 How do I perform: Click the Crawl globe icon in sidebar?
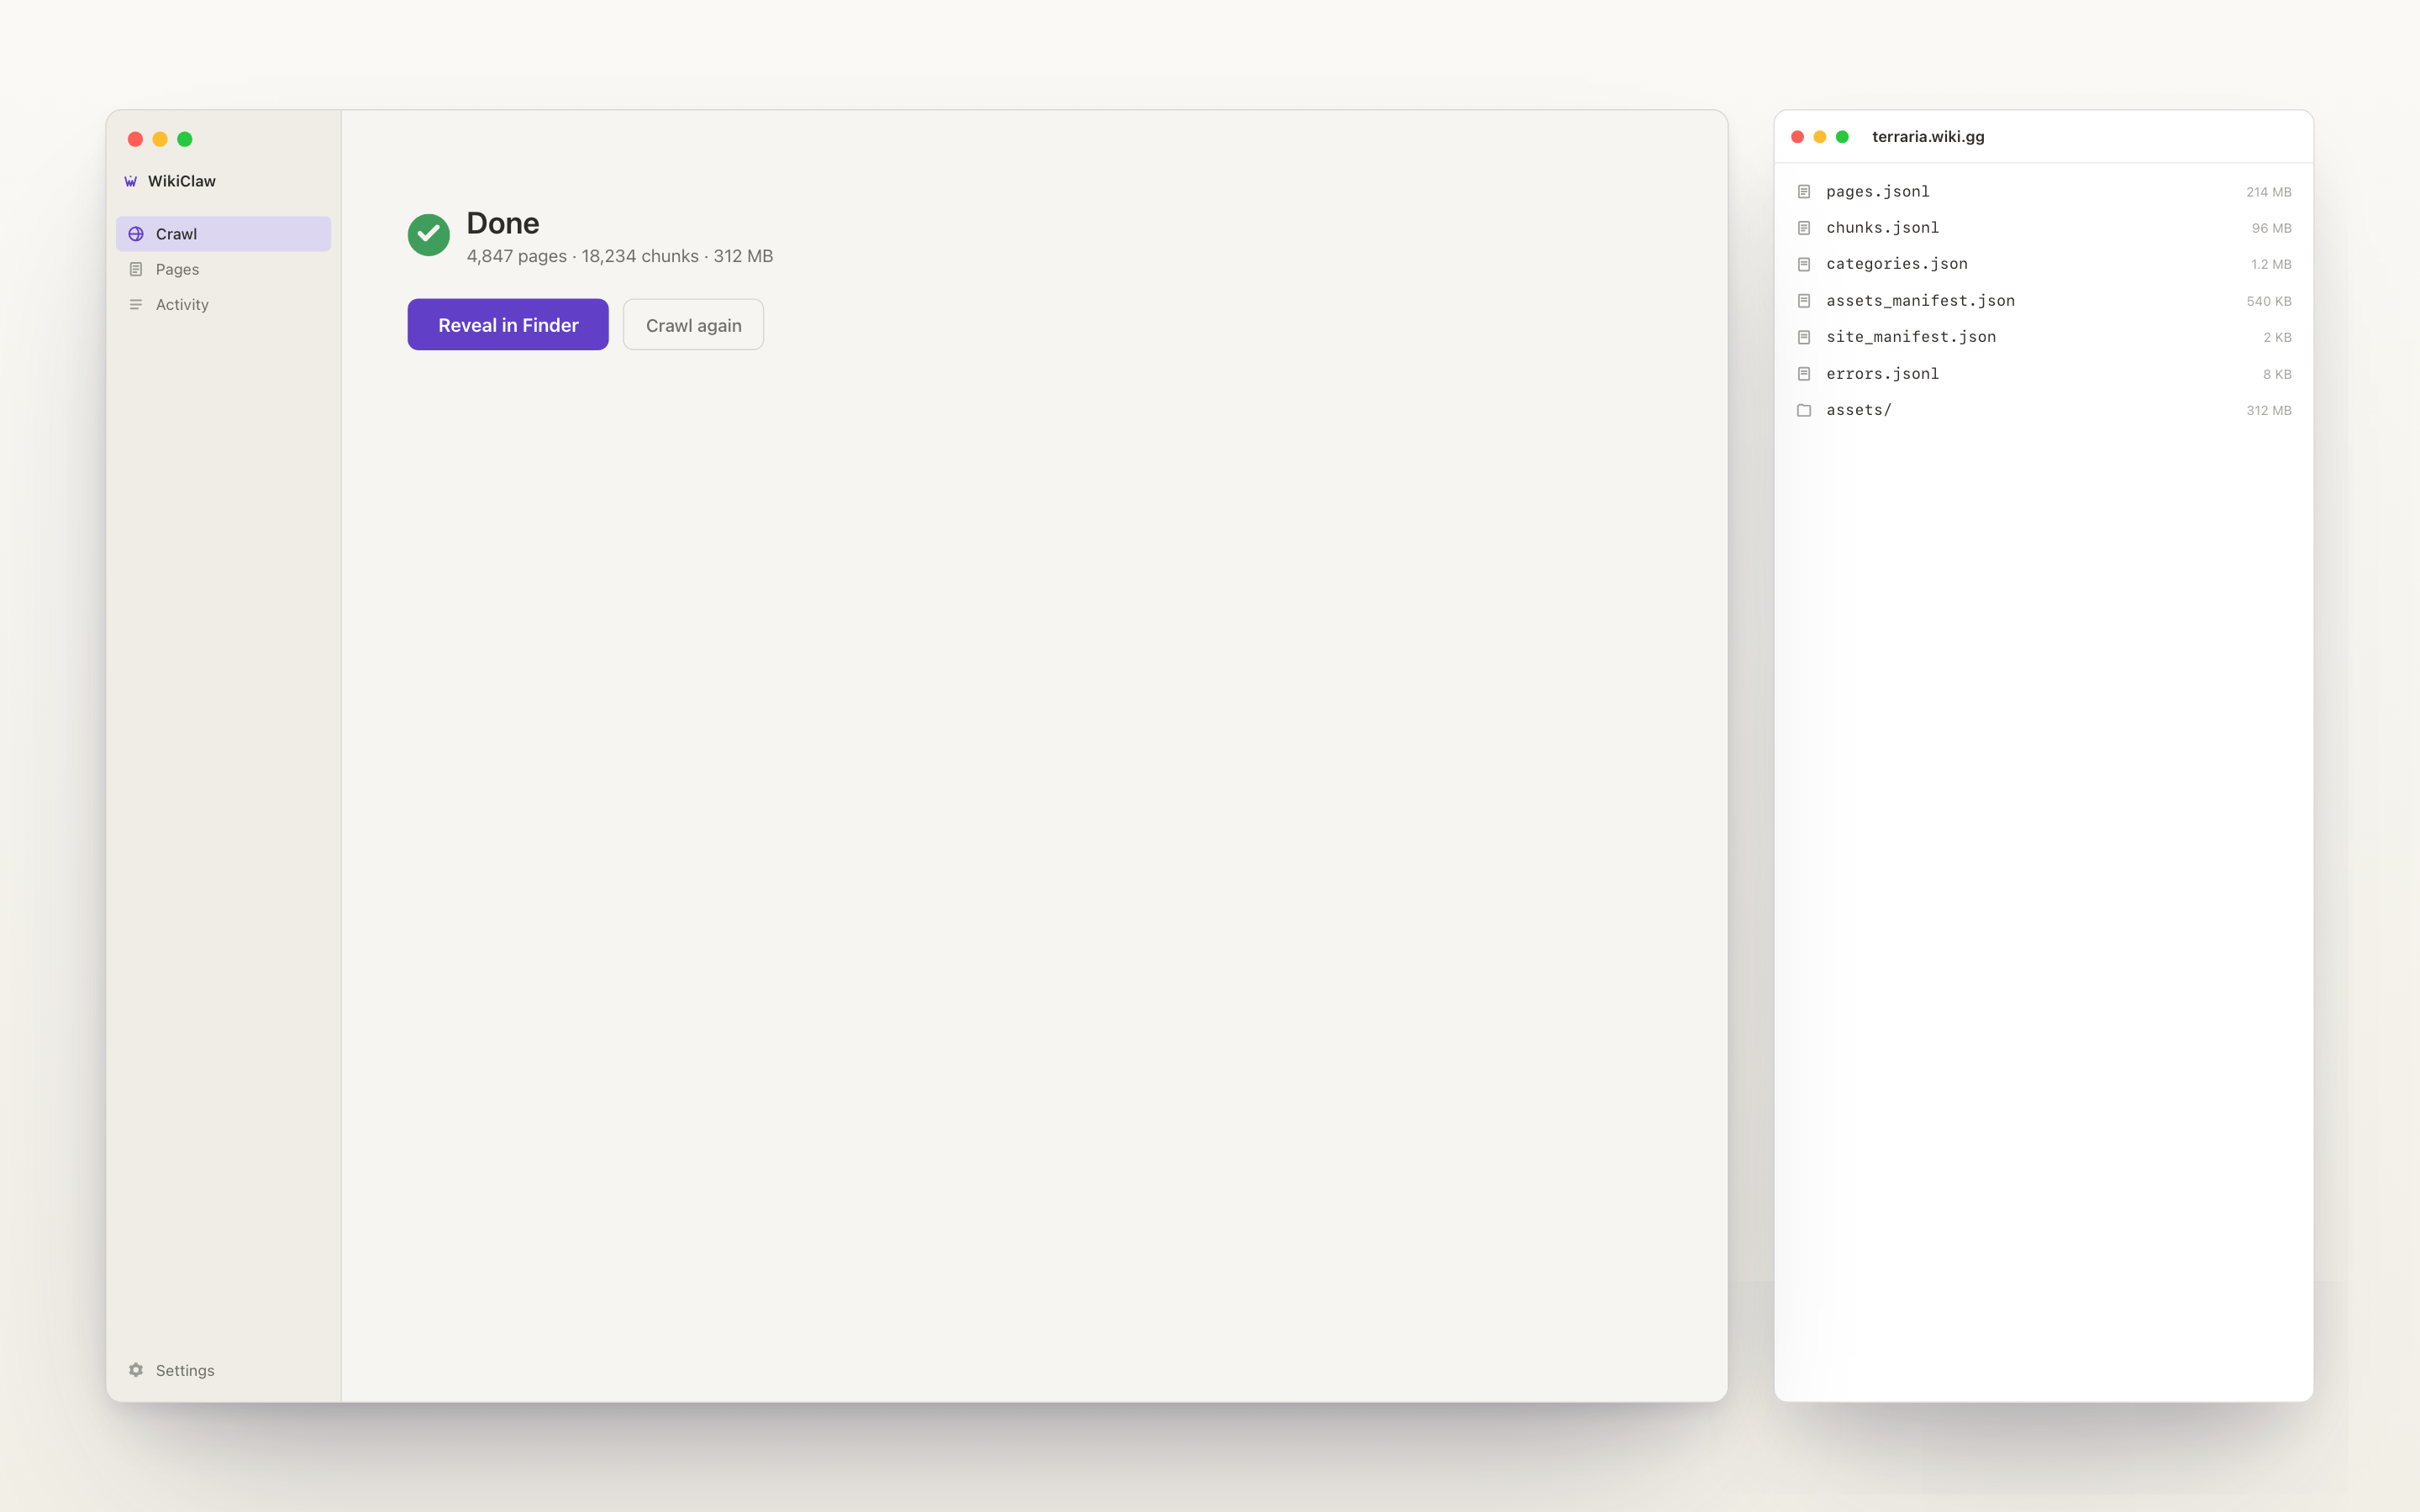tap(136, 234)
